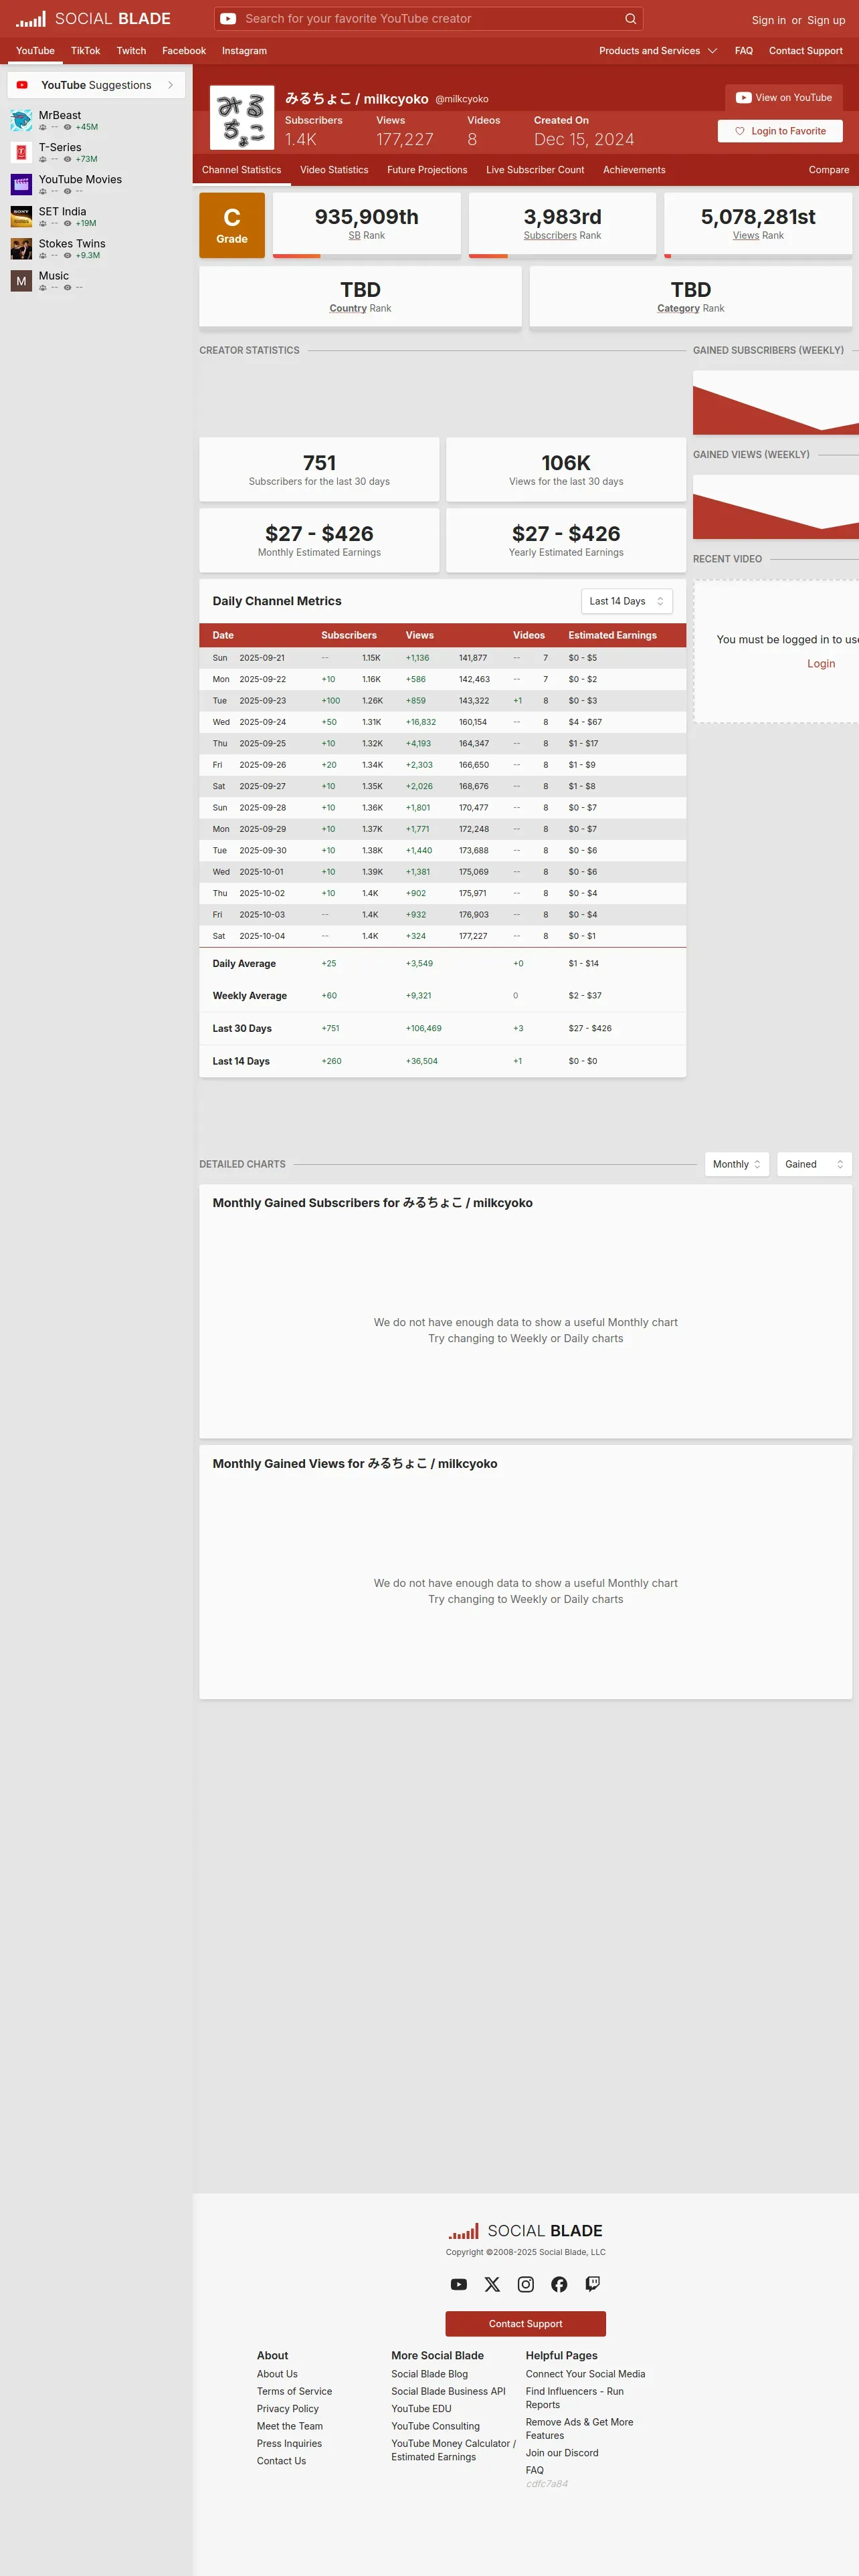859x2576 pixels.
Task: Open the Video Statistics tab
Action: coord(334,170)
